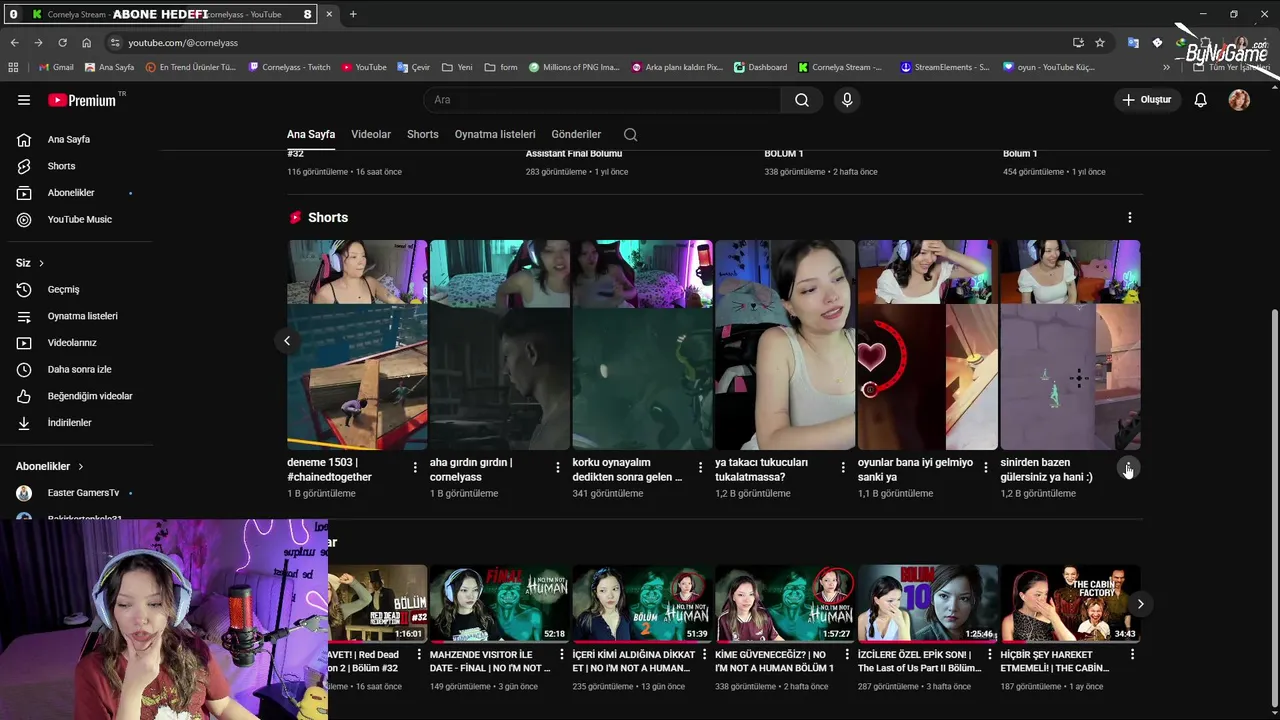The height and width of the screenshot is (720, 1280).
Task: Expand the Siz section chevron
Action: pos(41,263)
